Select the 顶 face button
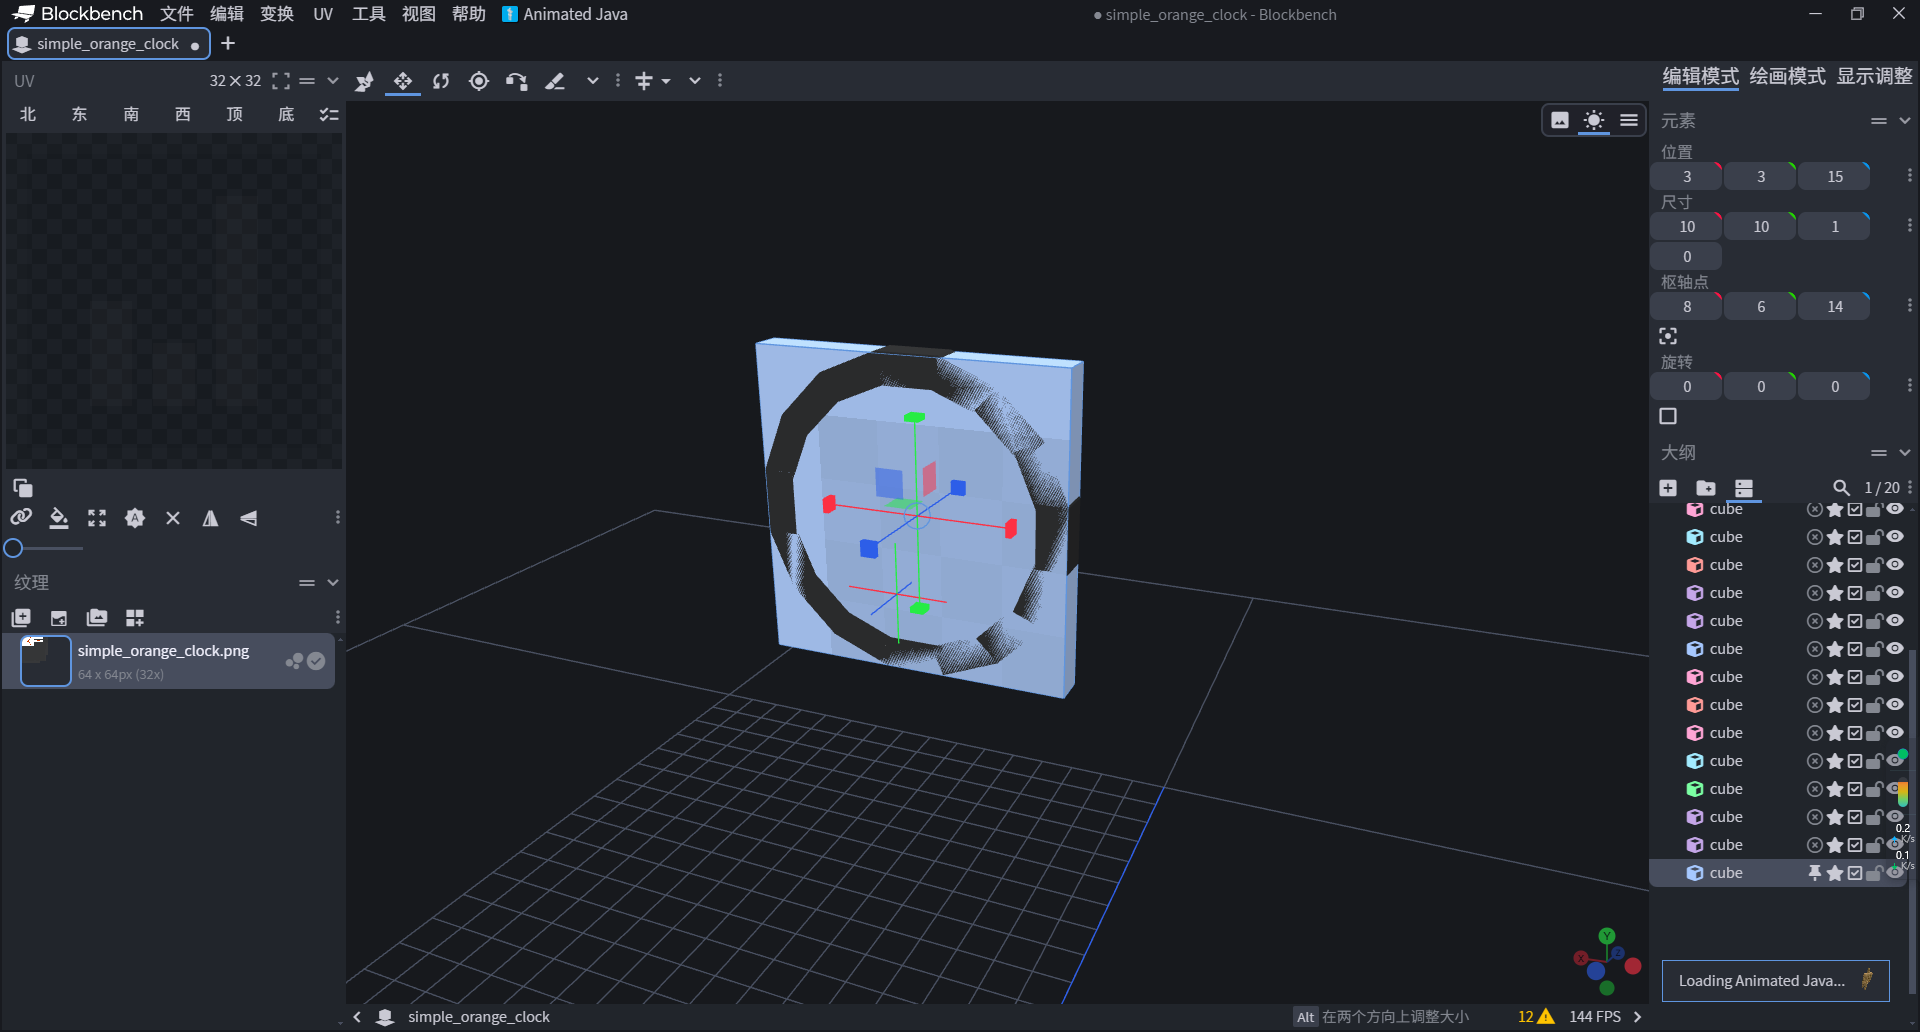Image resolution: width=1920 pixels, height=1032 pixels. (x=234, y=115)
